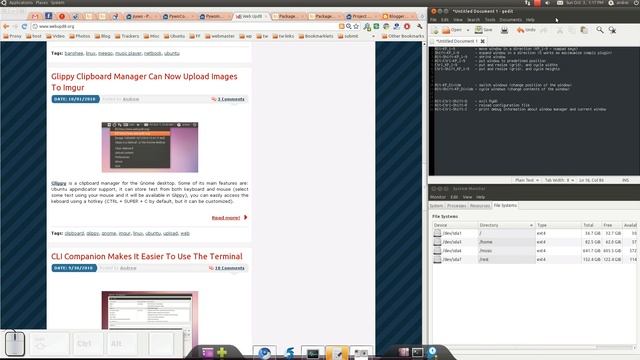
Task: Click the address bar showing www.webupd8.org
Action: [x=184, y=26]
